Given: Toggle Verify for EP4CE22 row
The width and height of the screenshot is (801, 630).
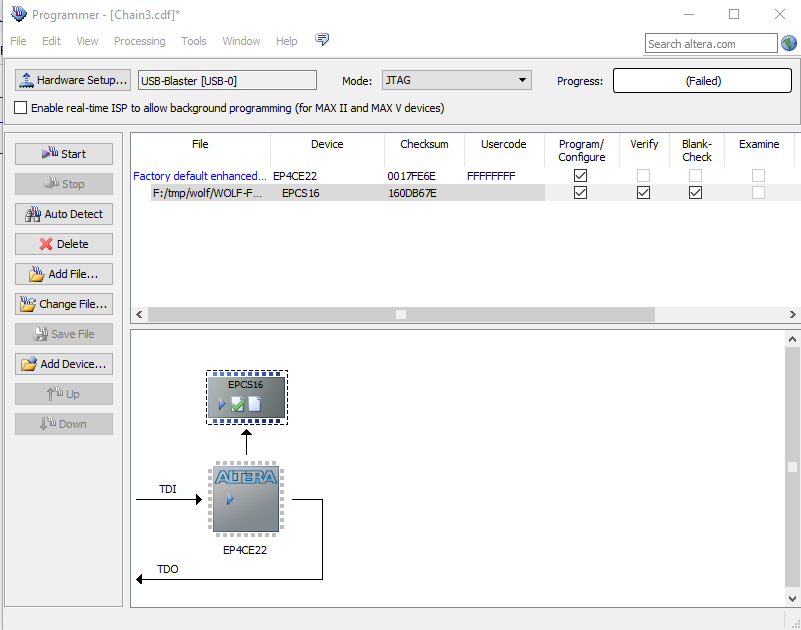Looking at the screenshot, I should (x=644, y=176).
